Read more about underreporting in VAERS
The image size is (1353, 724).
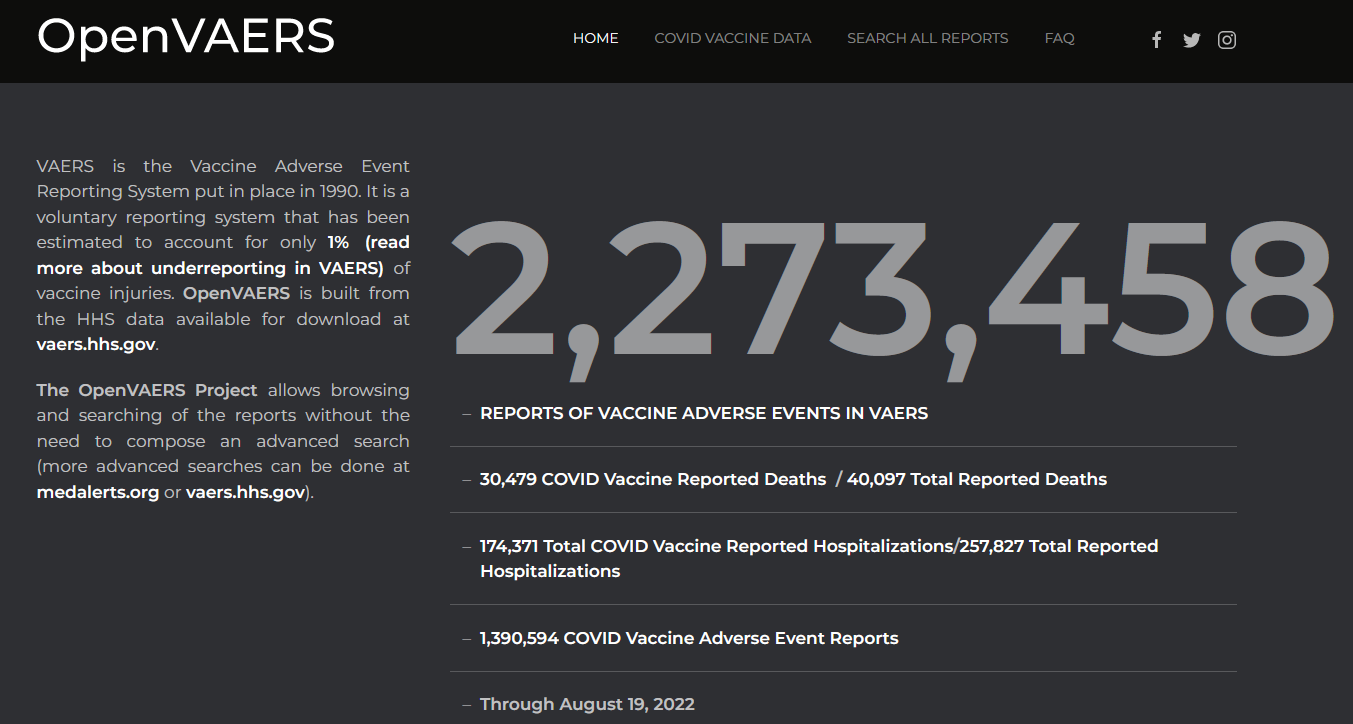[x=210, y=268]
